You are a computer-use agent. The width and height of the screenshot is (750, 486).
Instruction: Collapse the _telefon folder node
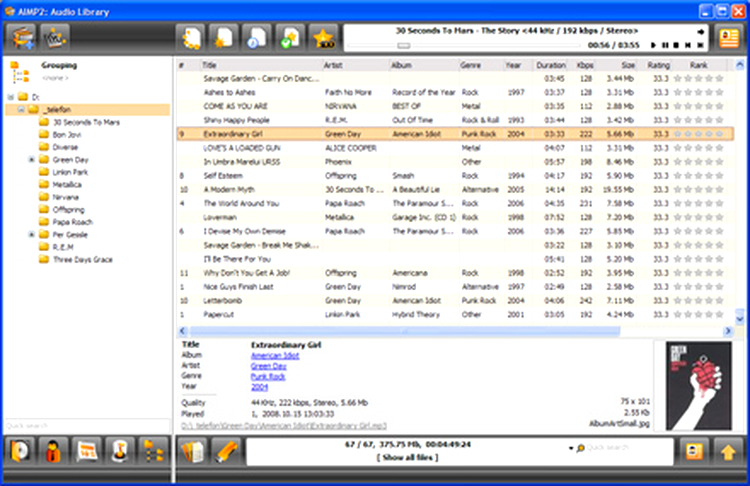21,110
